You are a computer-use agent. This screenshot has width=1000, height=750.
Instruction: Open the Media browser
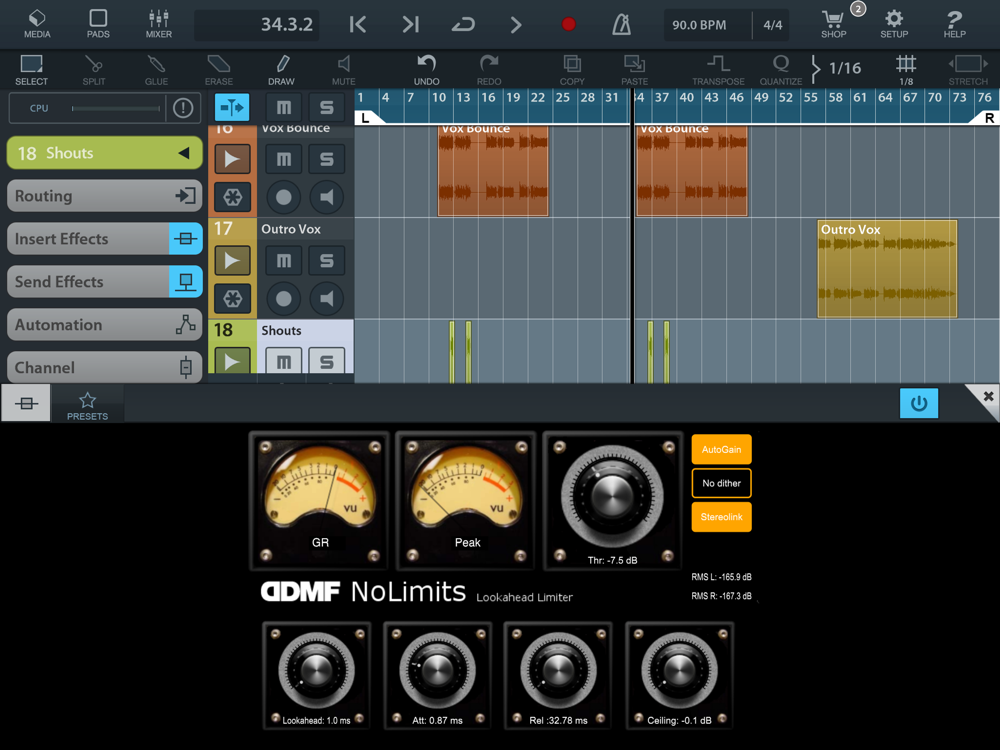tap(37, 24)
